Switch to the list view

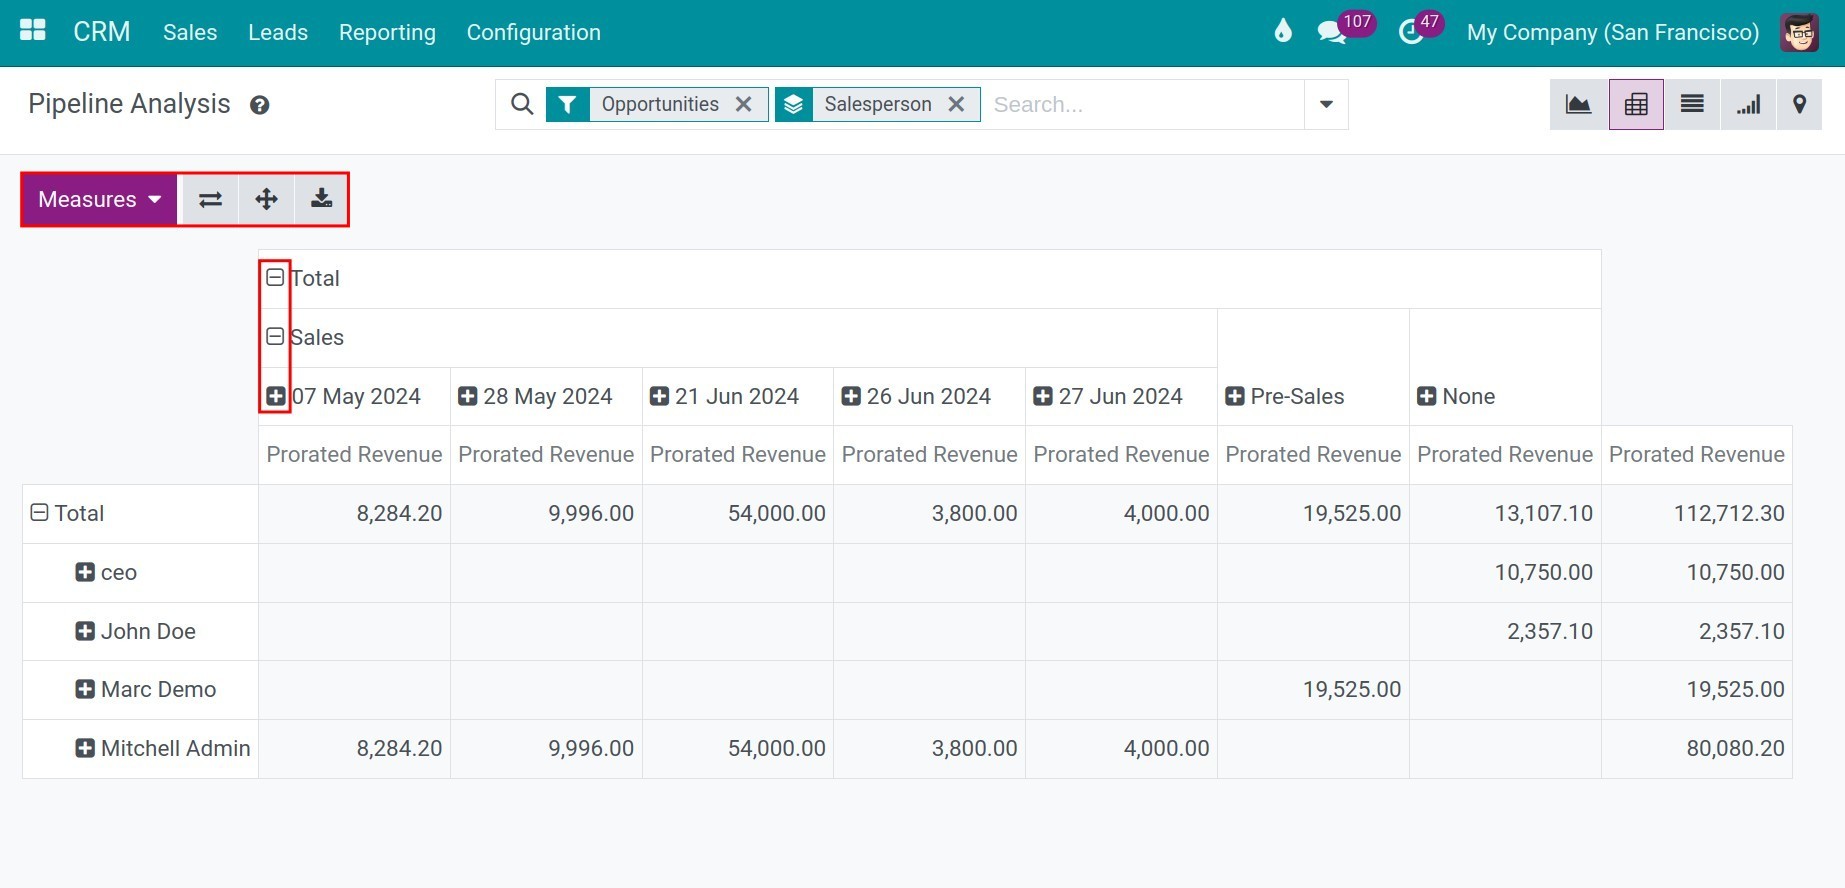1692,104
